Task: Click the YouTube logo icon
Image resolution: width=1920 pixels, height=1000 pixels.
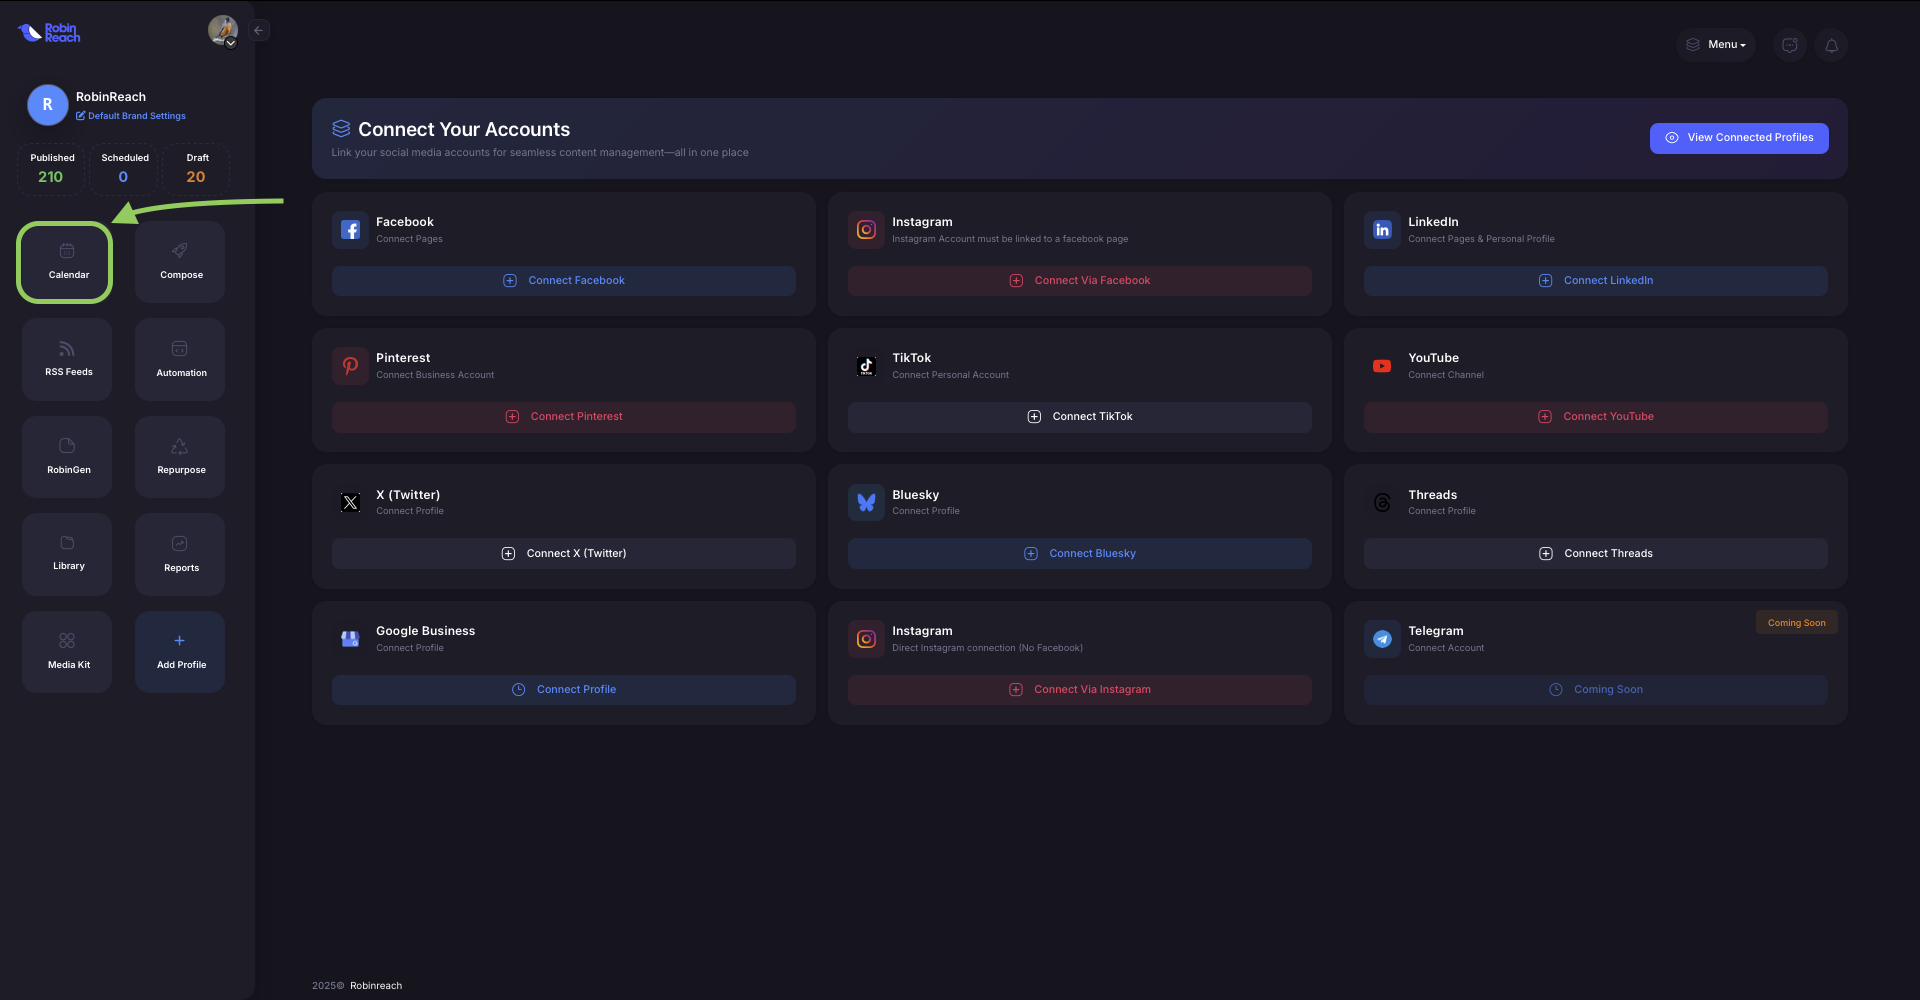Action: pos(1382,366)
